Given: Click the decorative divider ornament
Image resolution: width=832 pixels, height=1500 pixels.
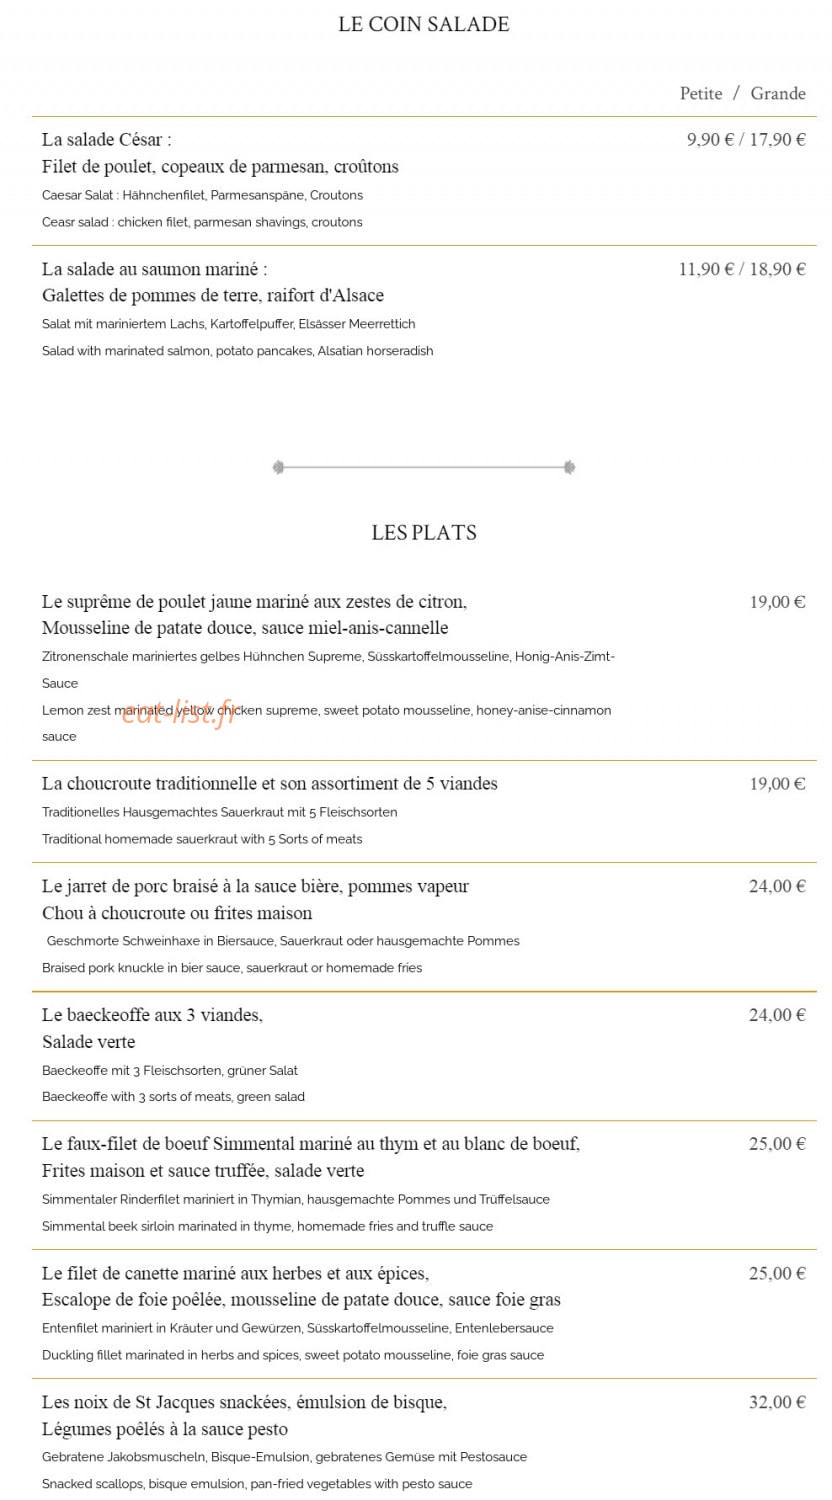Looking at the screenshot, I should coord(424,467).
